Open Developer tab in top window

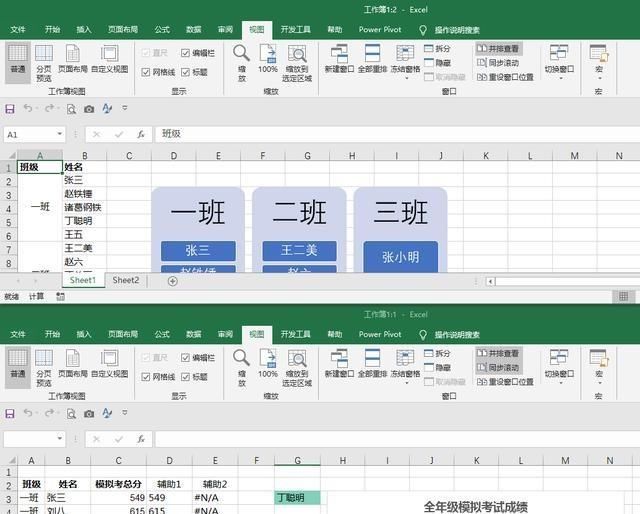(296, 29)
